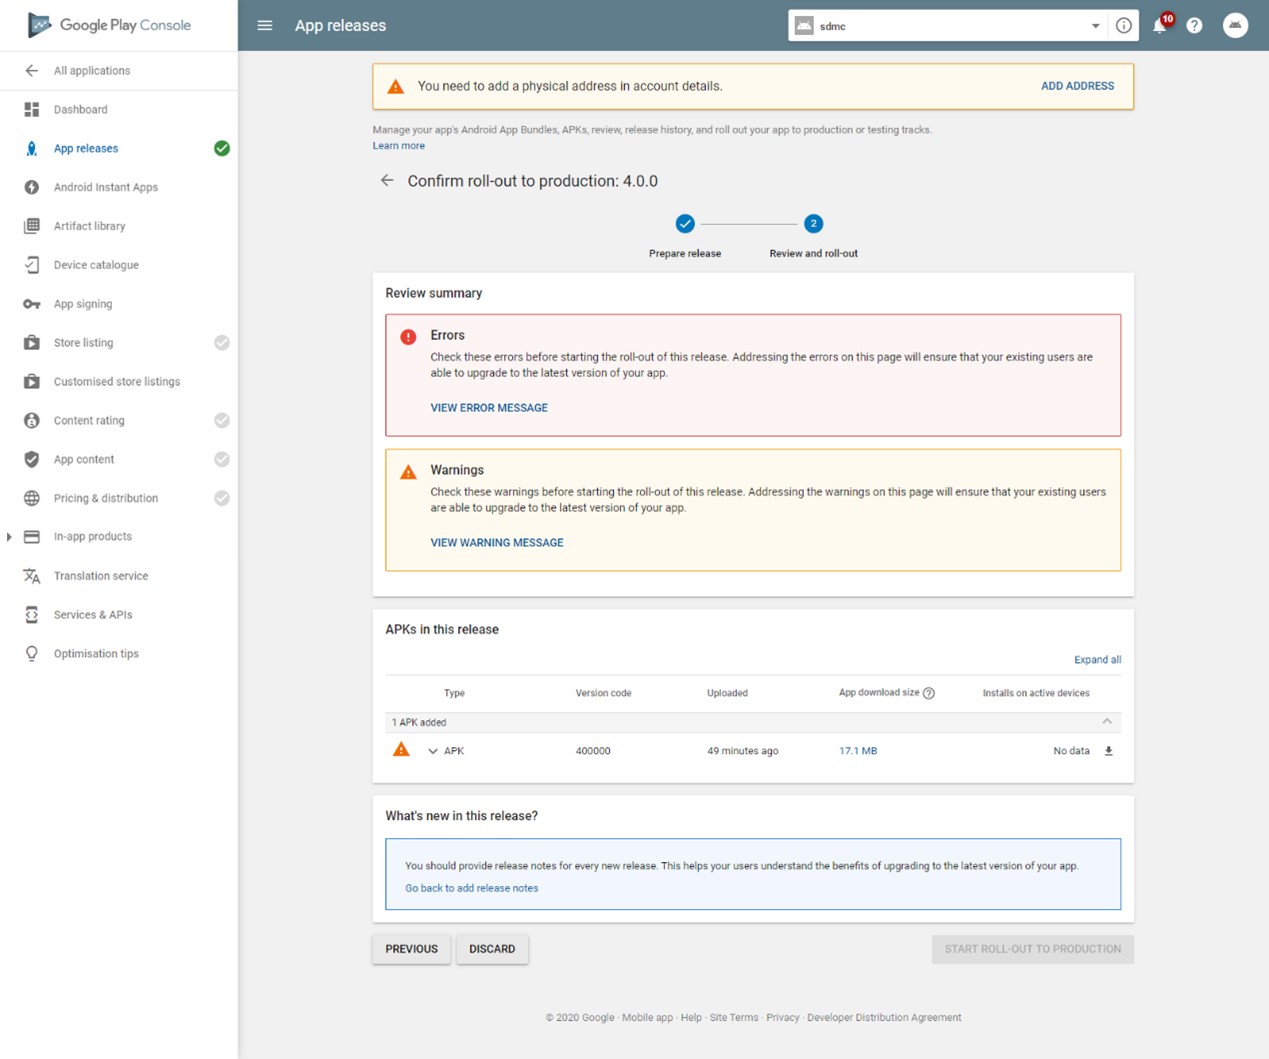1269x1059 pixels.
Task: Go to Pricing & distribution
Action: click(x=105, y=498)
